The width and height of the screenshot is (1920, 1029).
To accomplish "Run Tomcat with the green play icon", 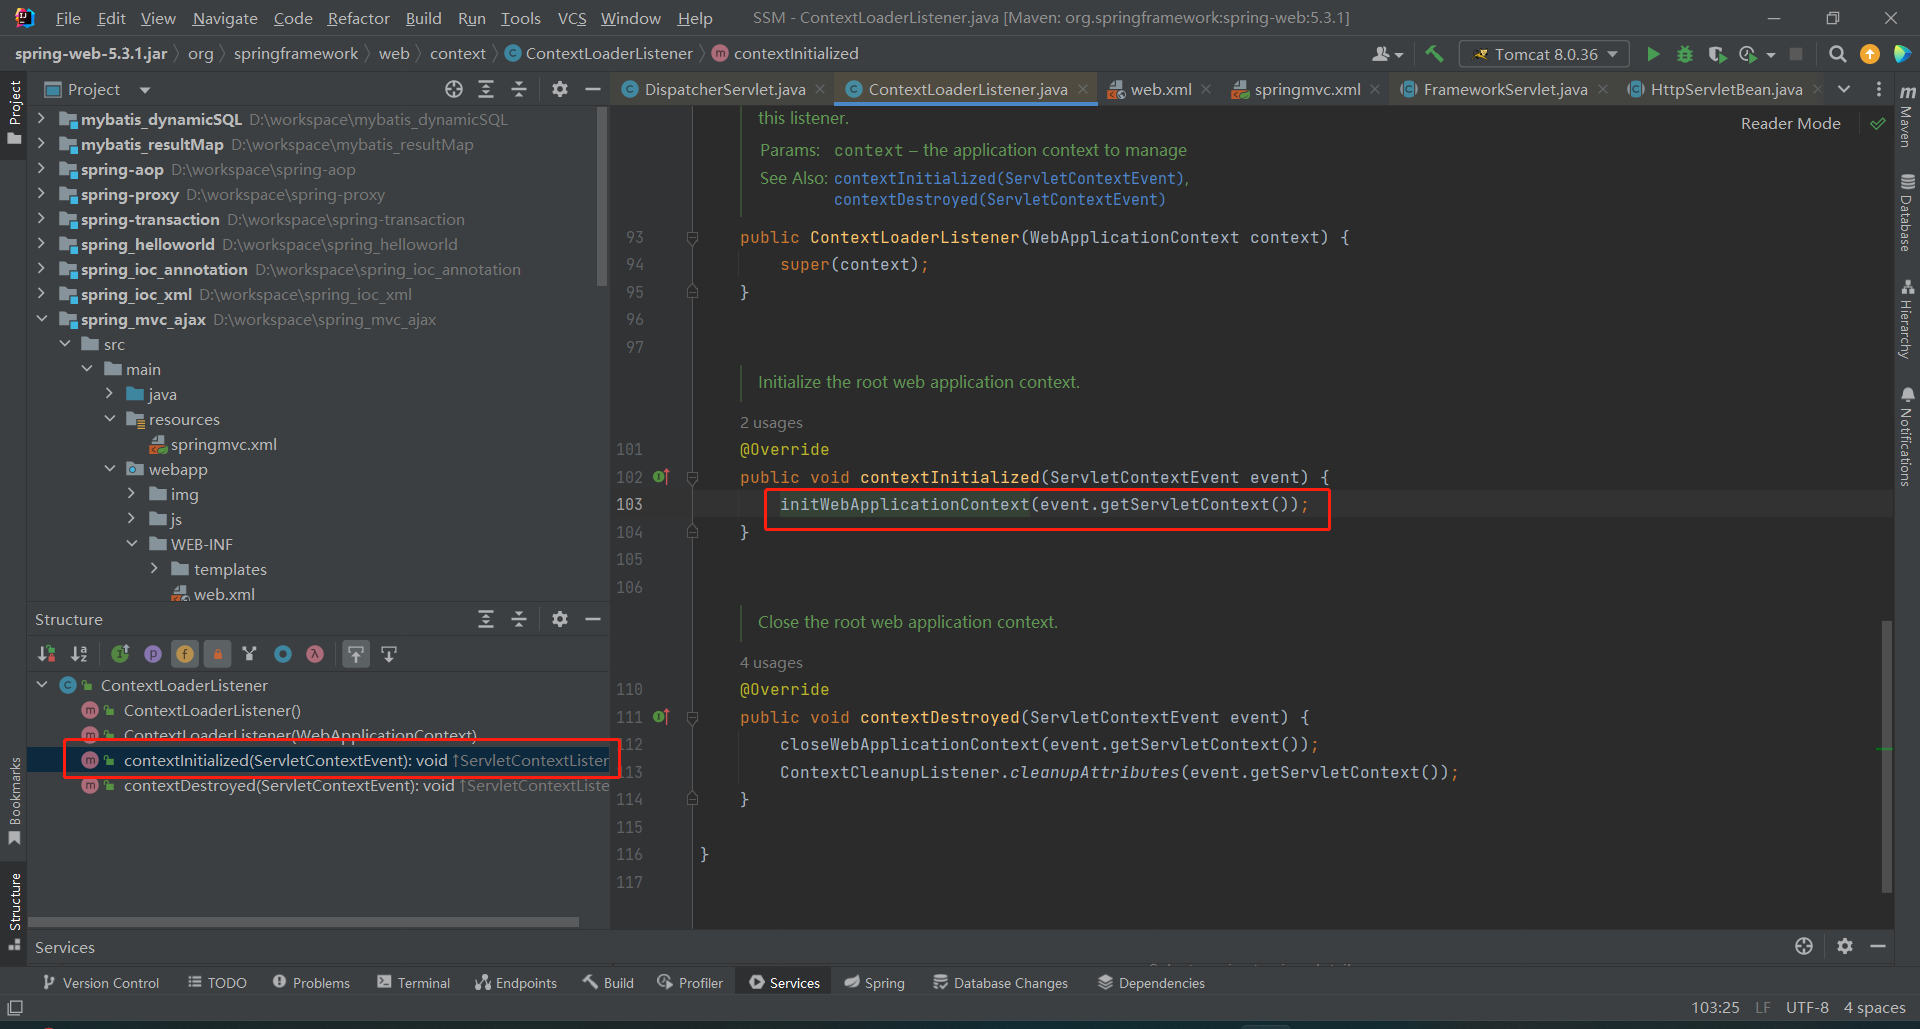I will pos(1653,54).
